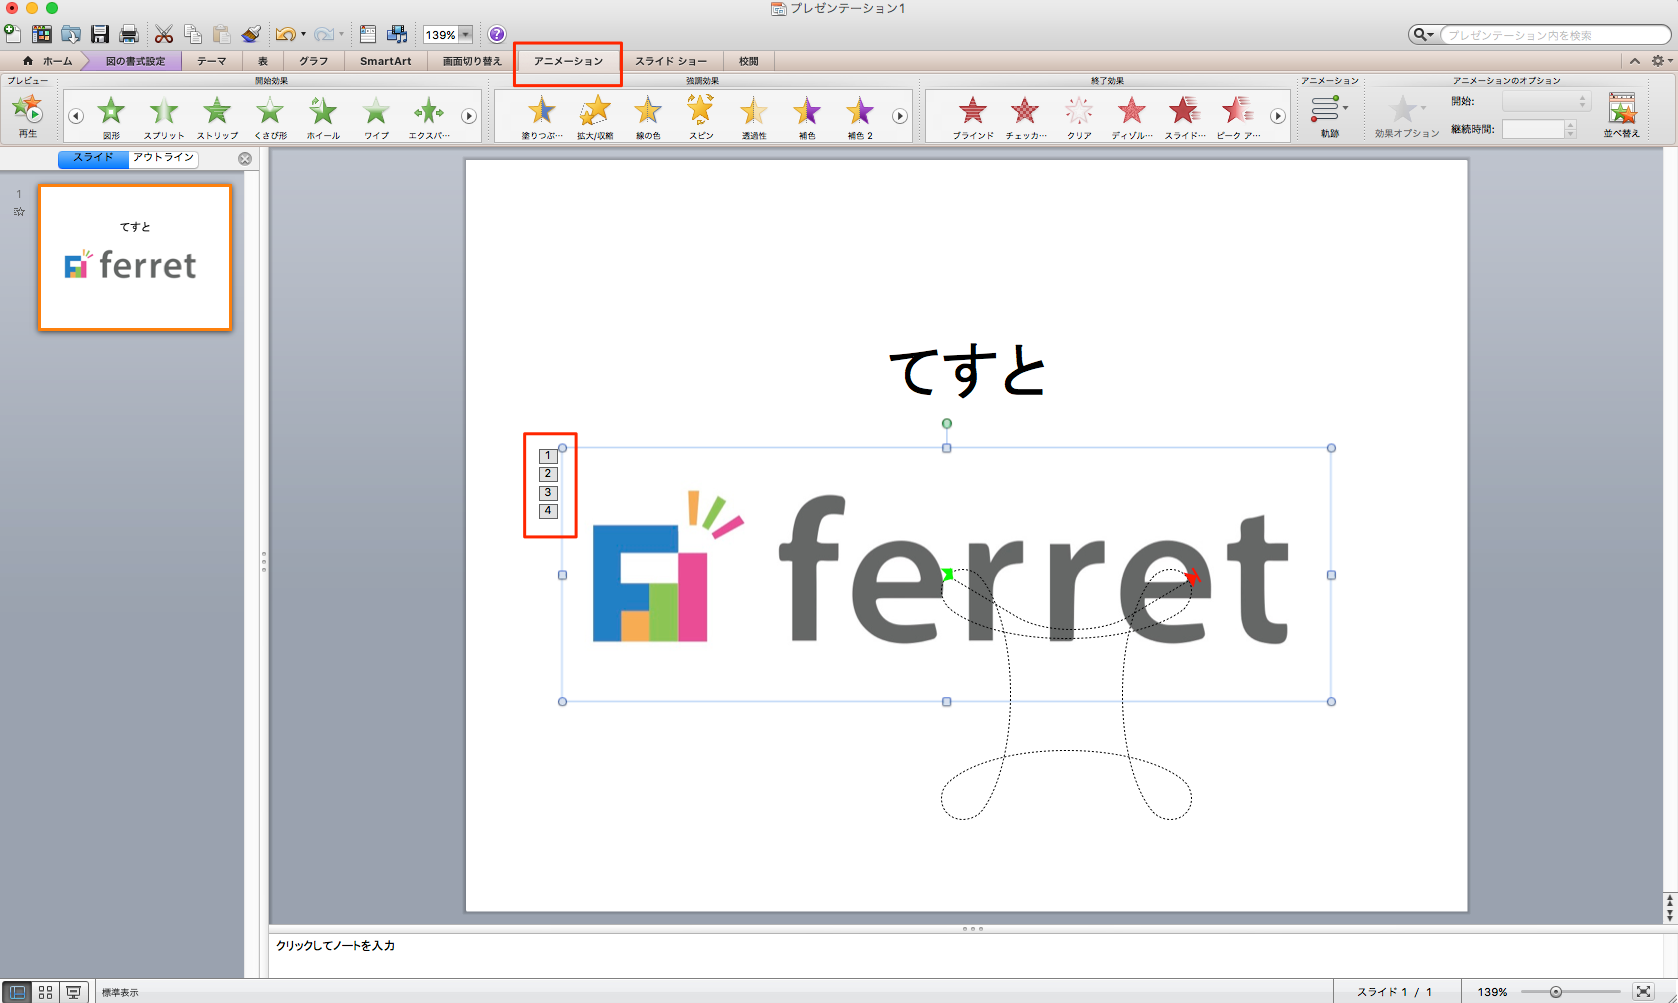
Task: Apply the ワイプ entrance effect
Action: [x=376, y=117]
